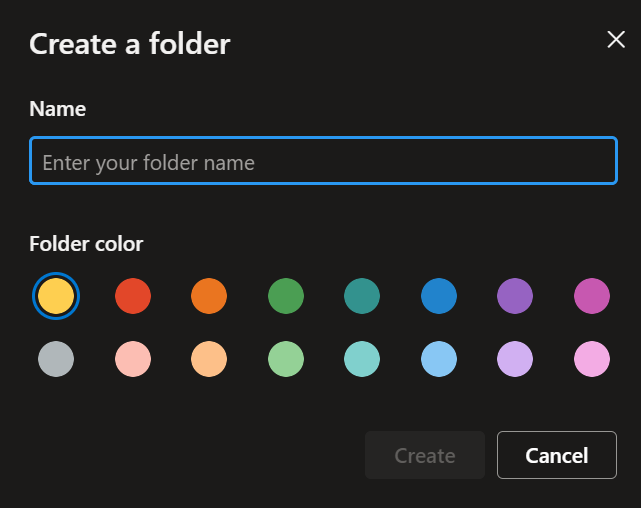
Task: Select the light teal folder color
Action: [x=362, y=358]
